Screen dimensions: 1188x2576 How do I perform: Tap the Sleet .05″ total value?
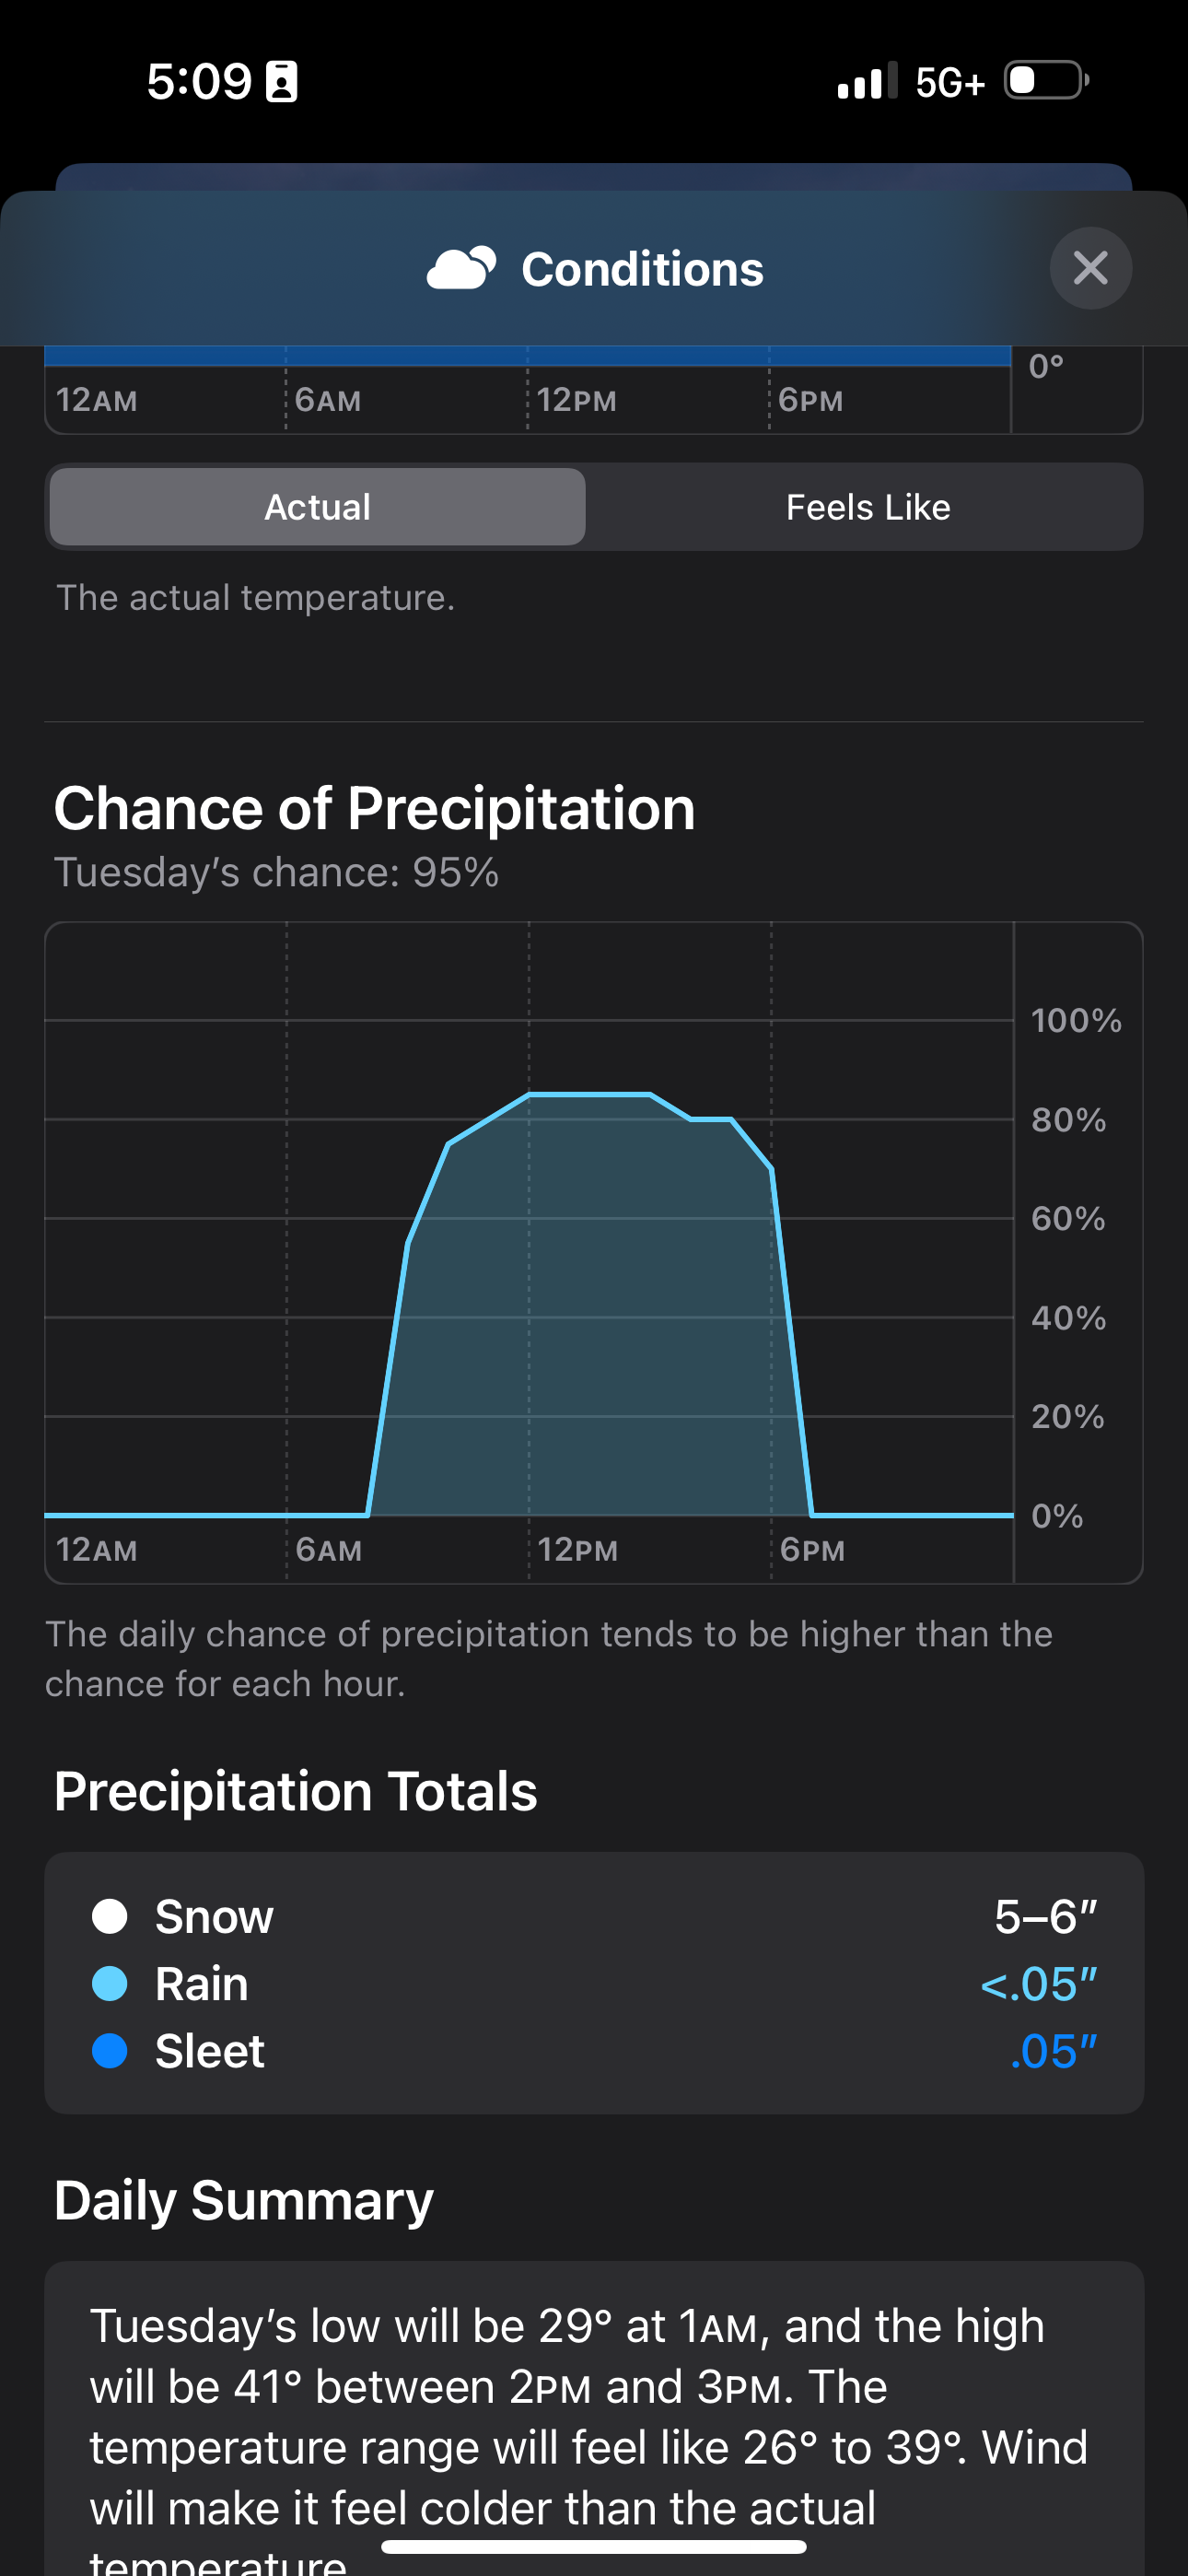(1053, 2051)
